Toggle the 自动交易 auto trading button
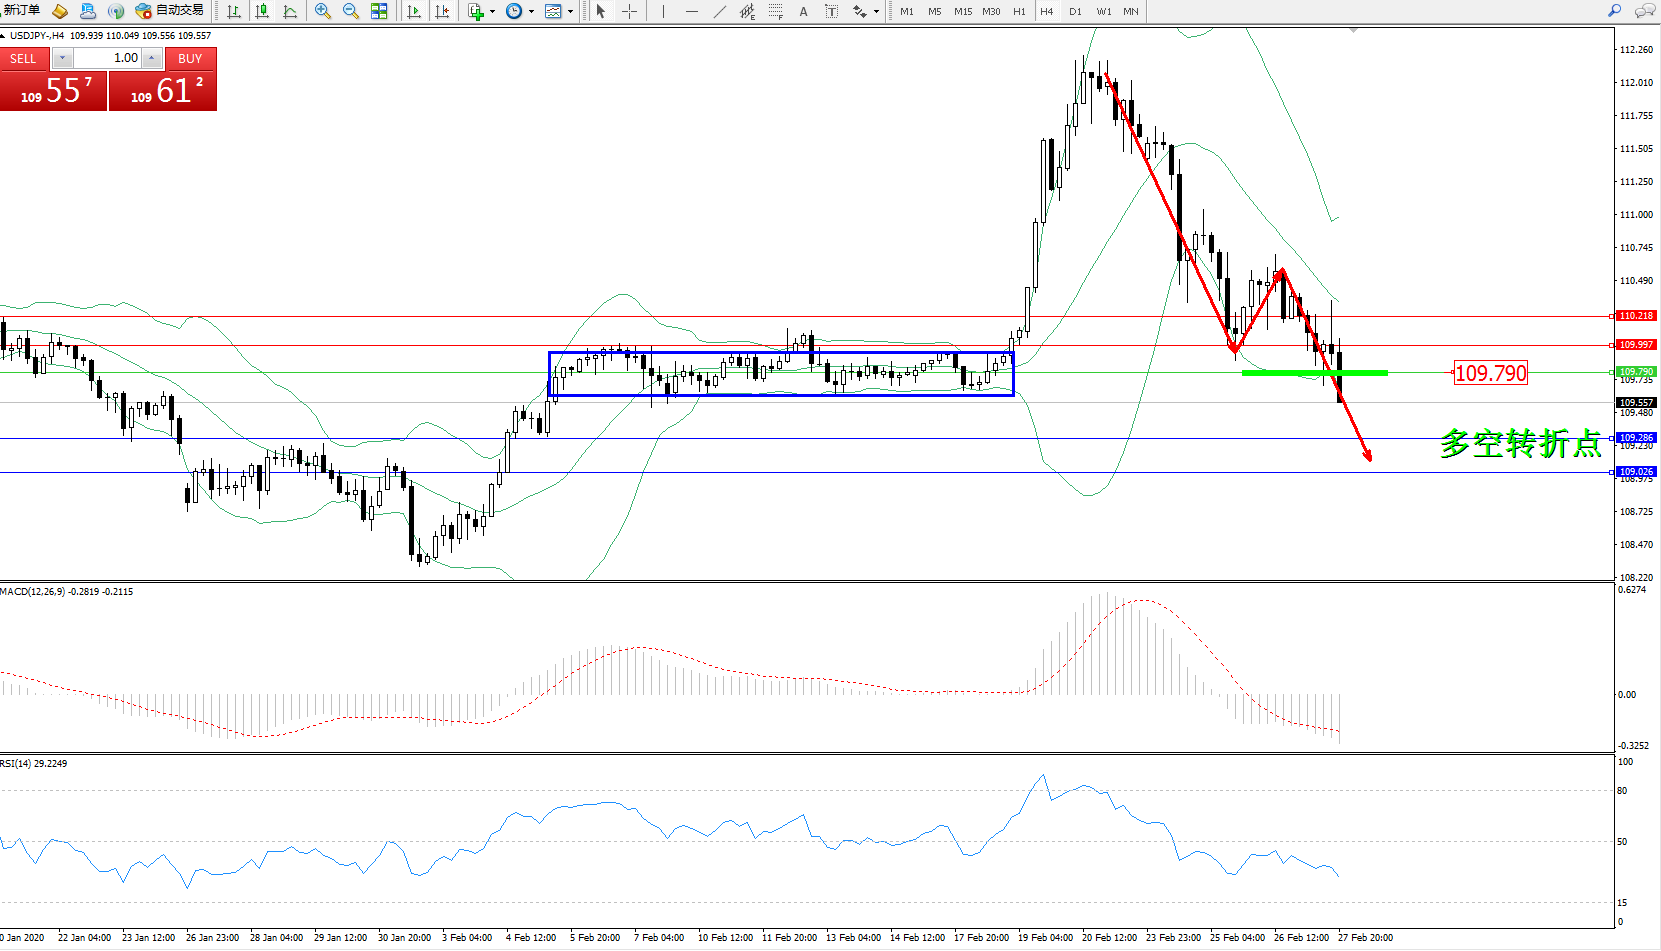This screenshot has height=951, width=1661. tap(170, 11)
